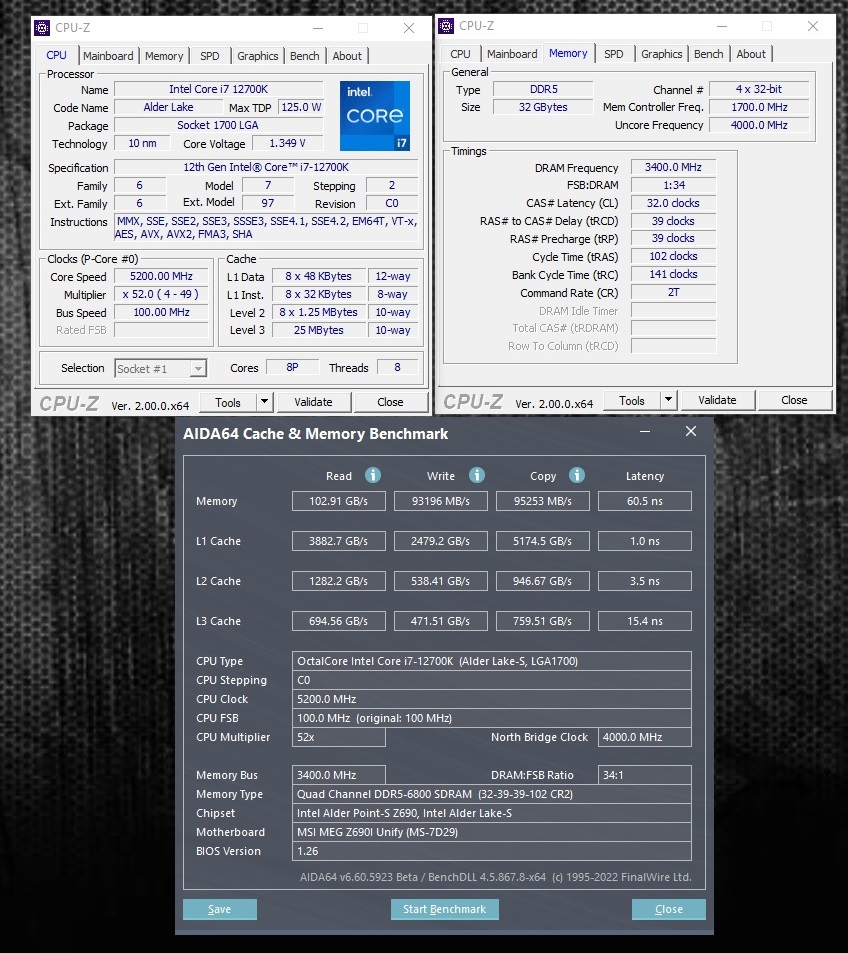
Task: Click Tools button in right CPU-Z window
Action: pos(632,400)
